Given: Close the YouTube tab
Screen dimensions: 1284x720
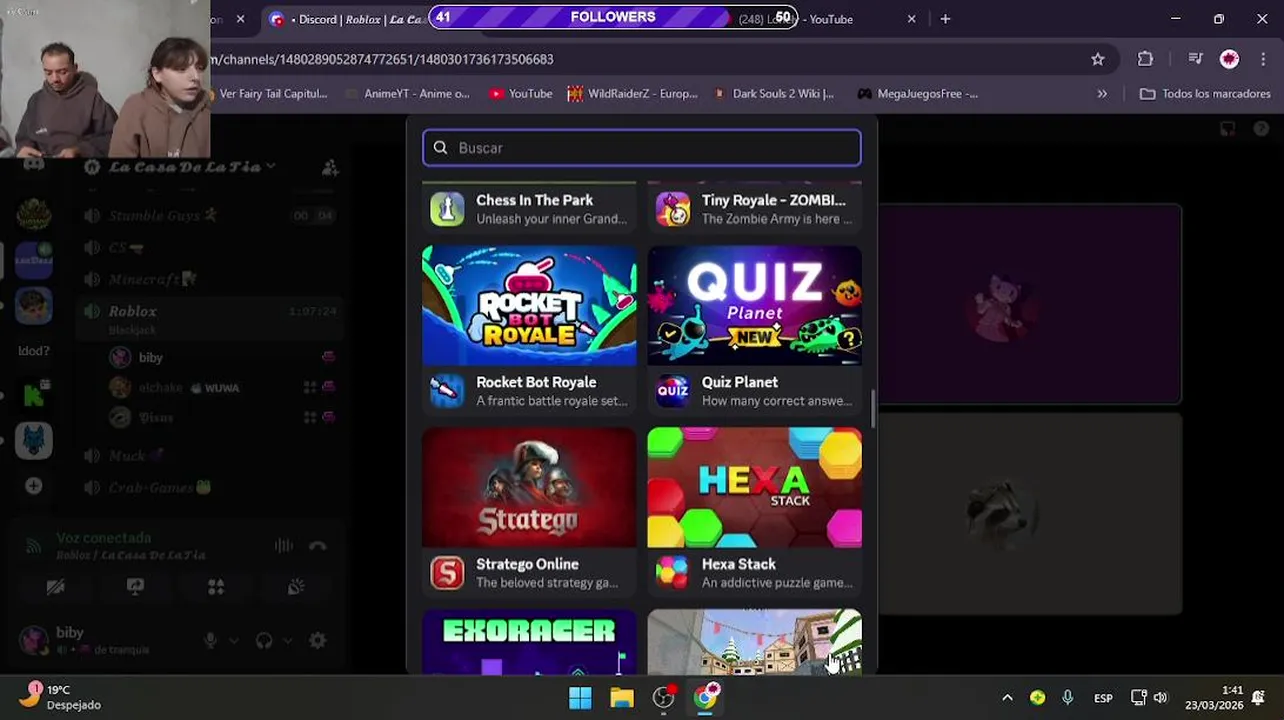Looking at the screenshot, I should [911, 19].
